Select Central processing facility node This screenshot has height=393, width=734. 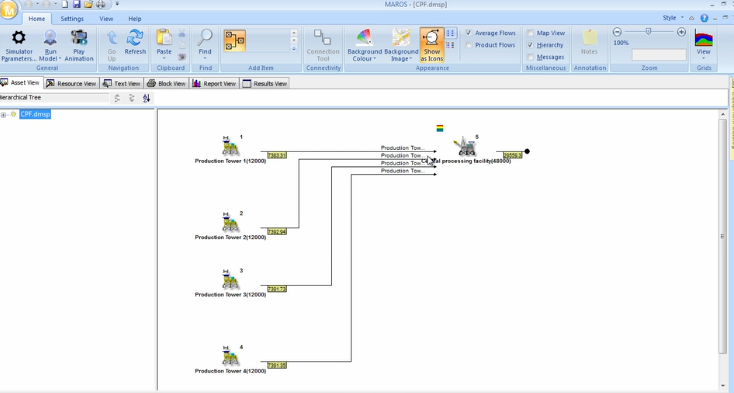point(465,146)
